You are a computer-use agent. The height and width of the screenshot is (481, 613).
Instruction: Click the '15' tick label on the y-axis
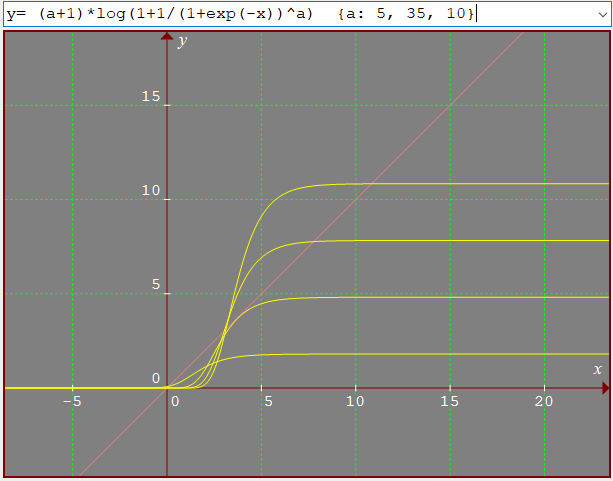pyautogui.click(x=150, y=97)
